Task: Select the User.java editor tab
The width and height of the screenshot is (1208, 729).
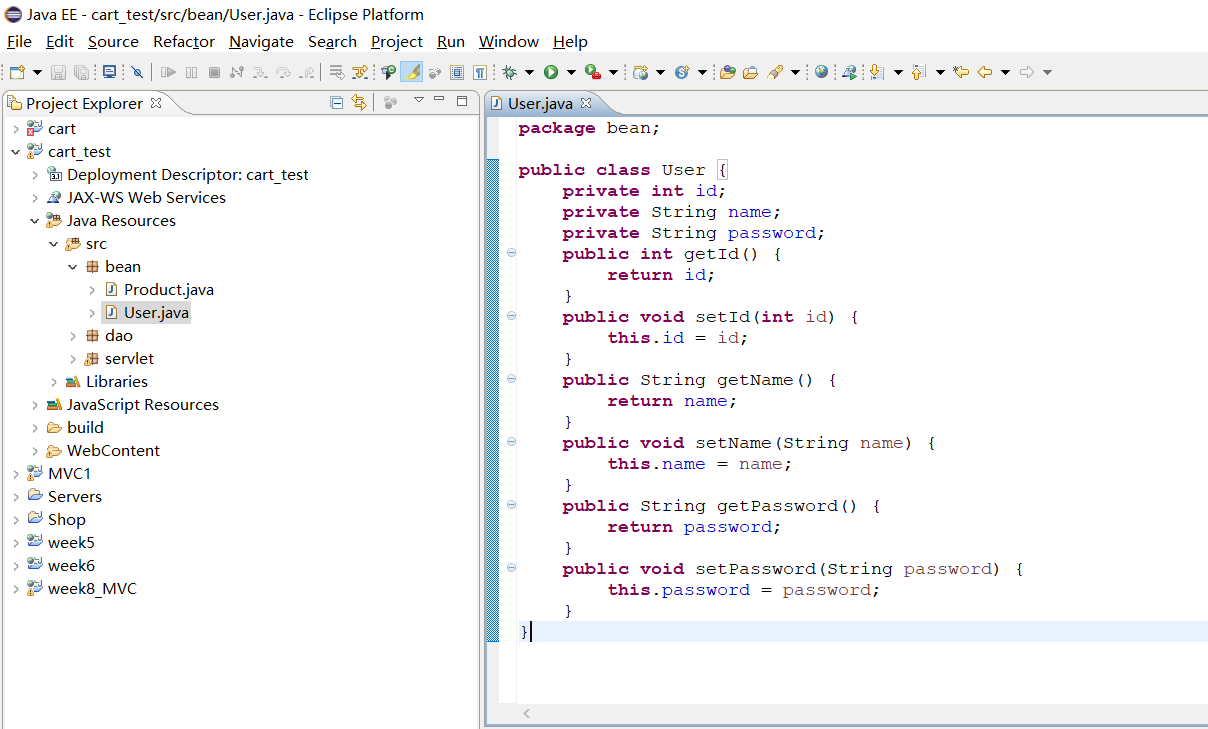Action: tap(540, 103)
